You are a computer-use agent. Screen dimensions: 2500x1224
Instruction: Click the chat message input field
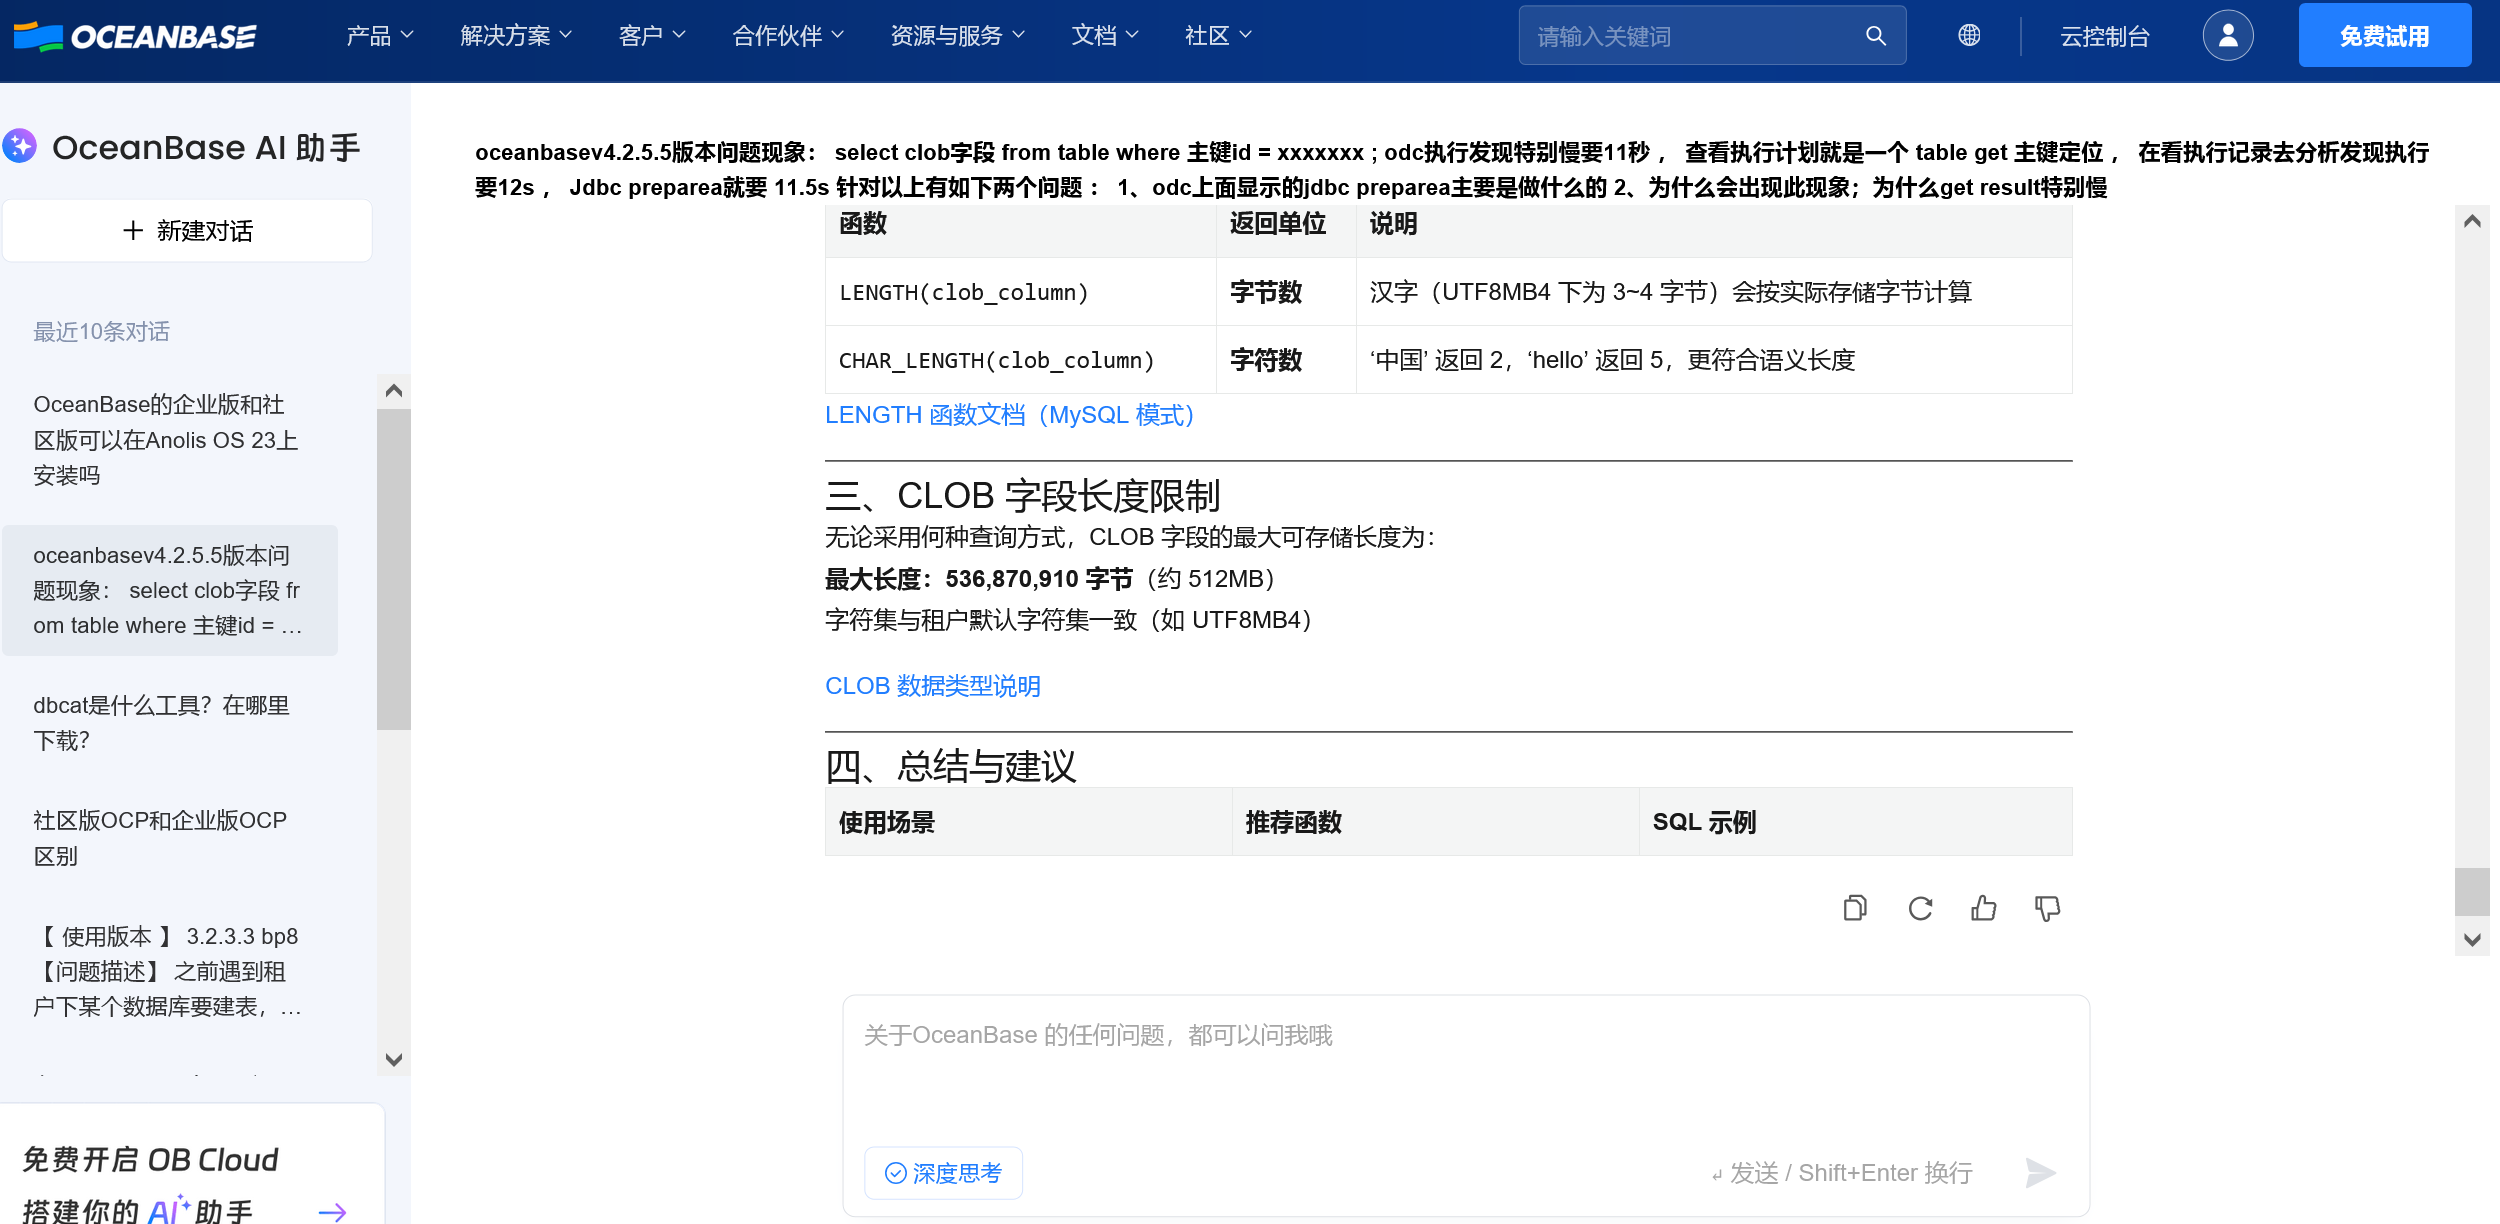(1464, 1070)
